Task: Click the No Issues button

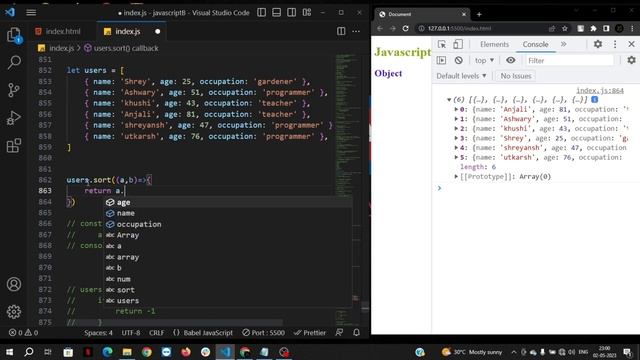Action: [516, 76]
